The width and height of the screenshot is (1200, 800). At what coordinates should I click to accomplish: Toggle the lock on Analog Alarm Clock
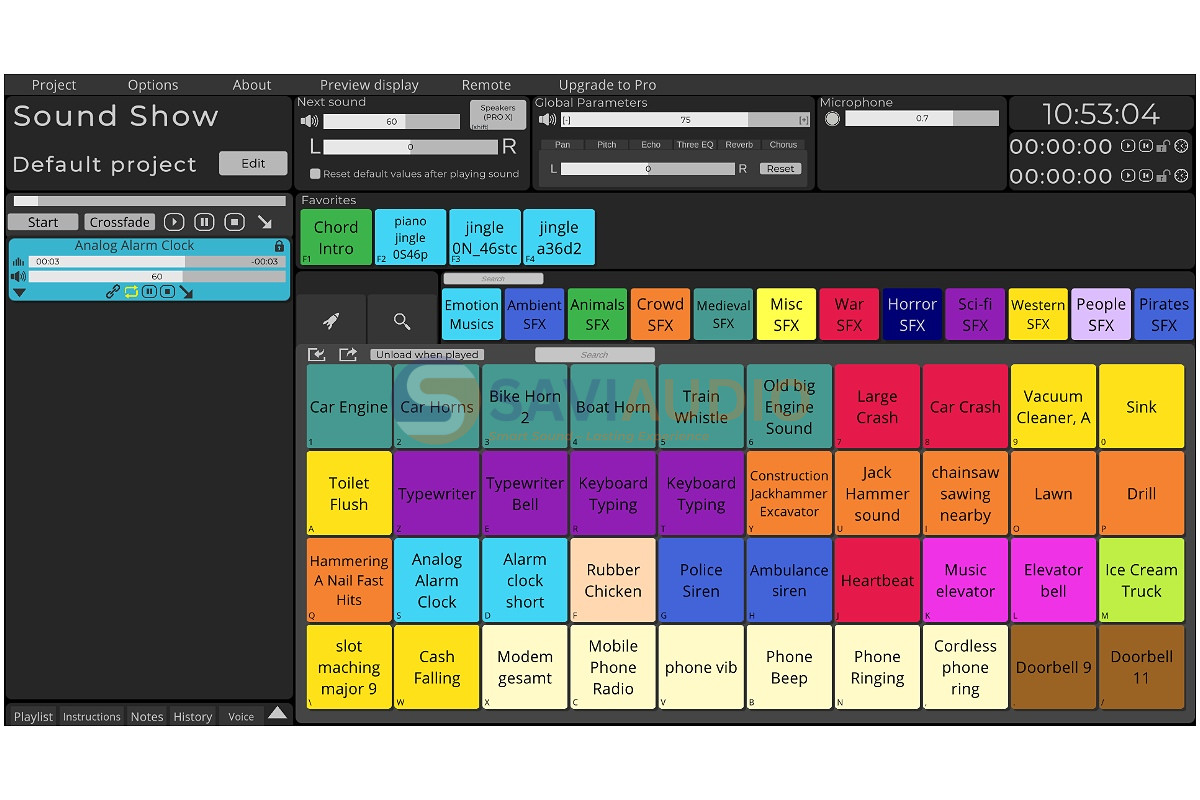click(x=279, y=246)
